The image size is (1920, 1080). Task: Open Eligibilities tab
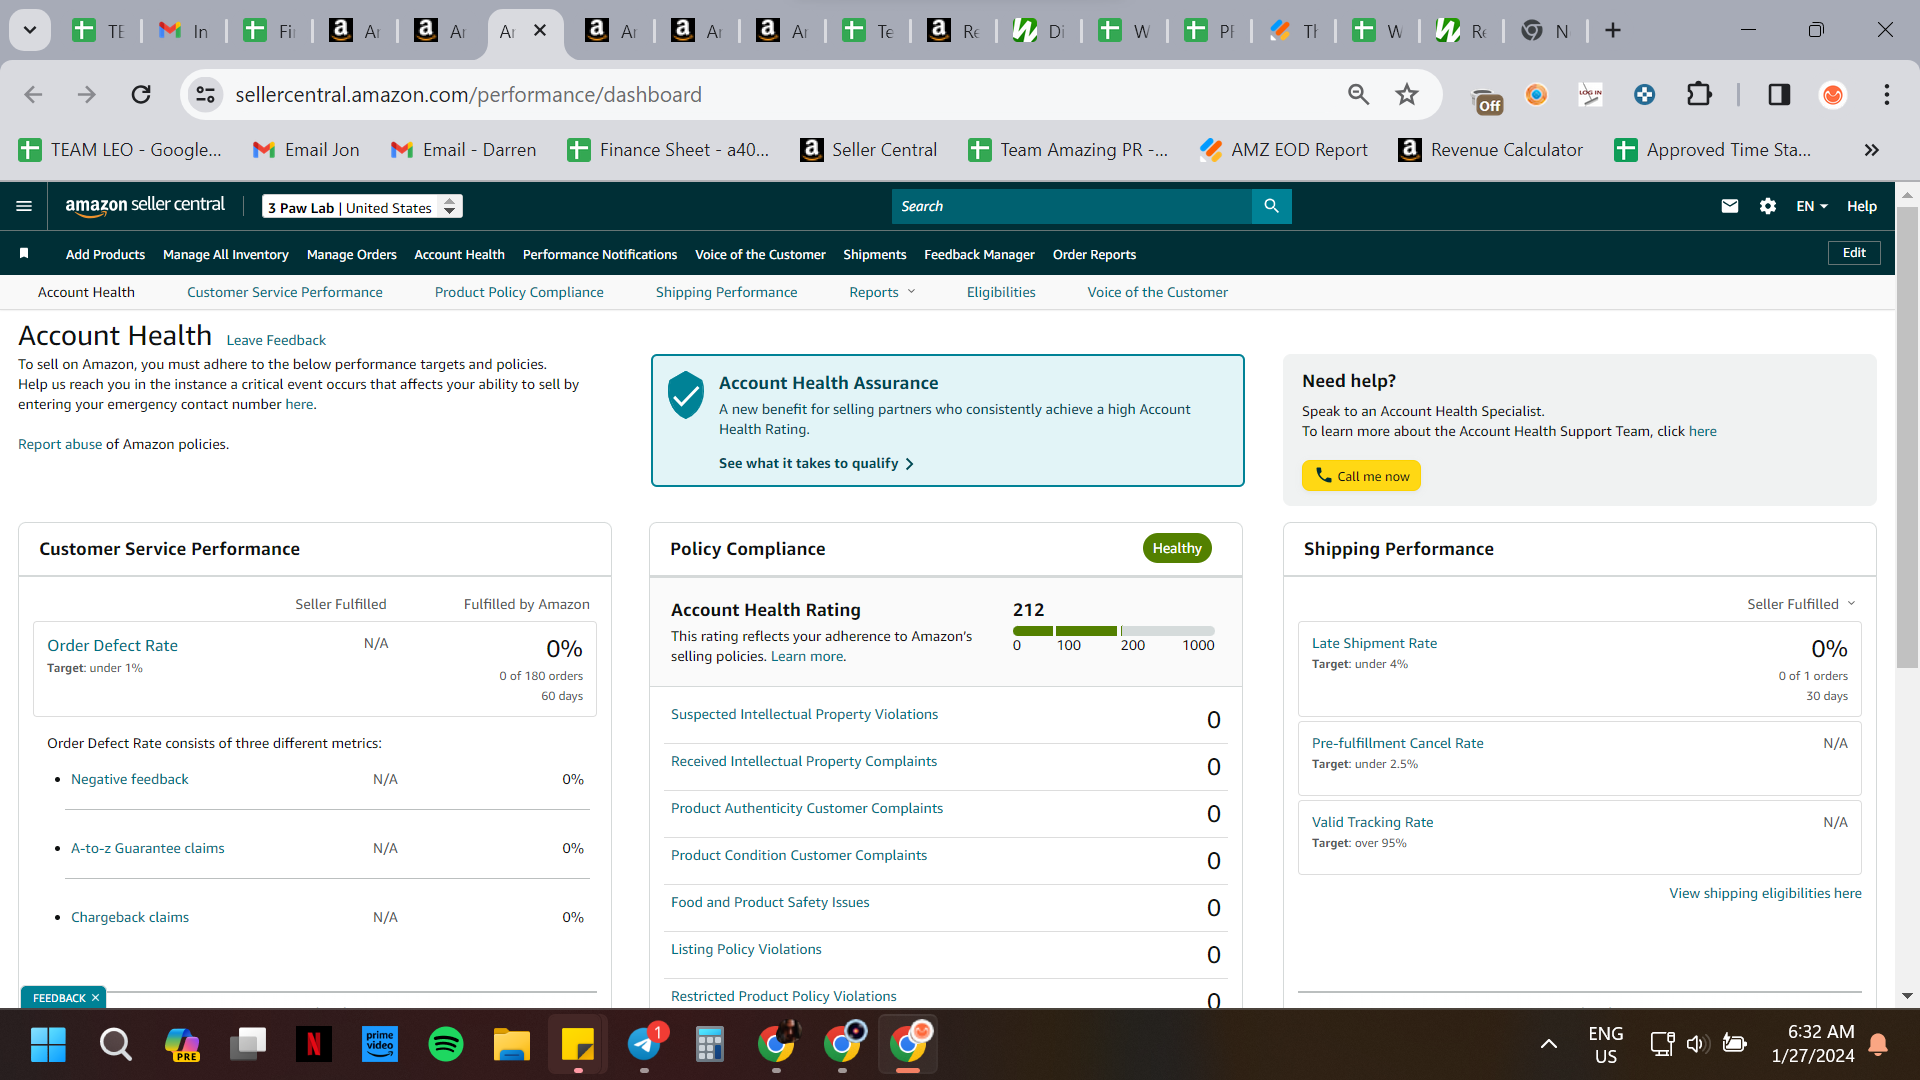(x=1001, y=292)
